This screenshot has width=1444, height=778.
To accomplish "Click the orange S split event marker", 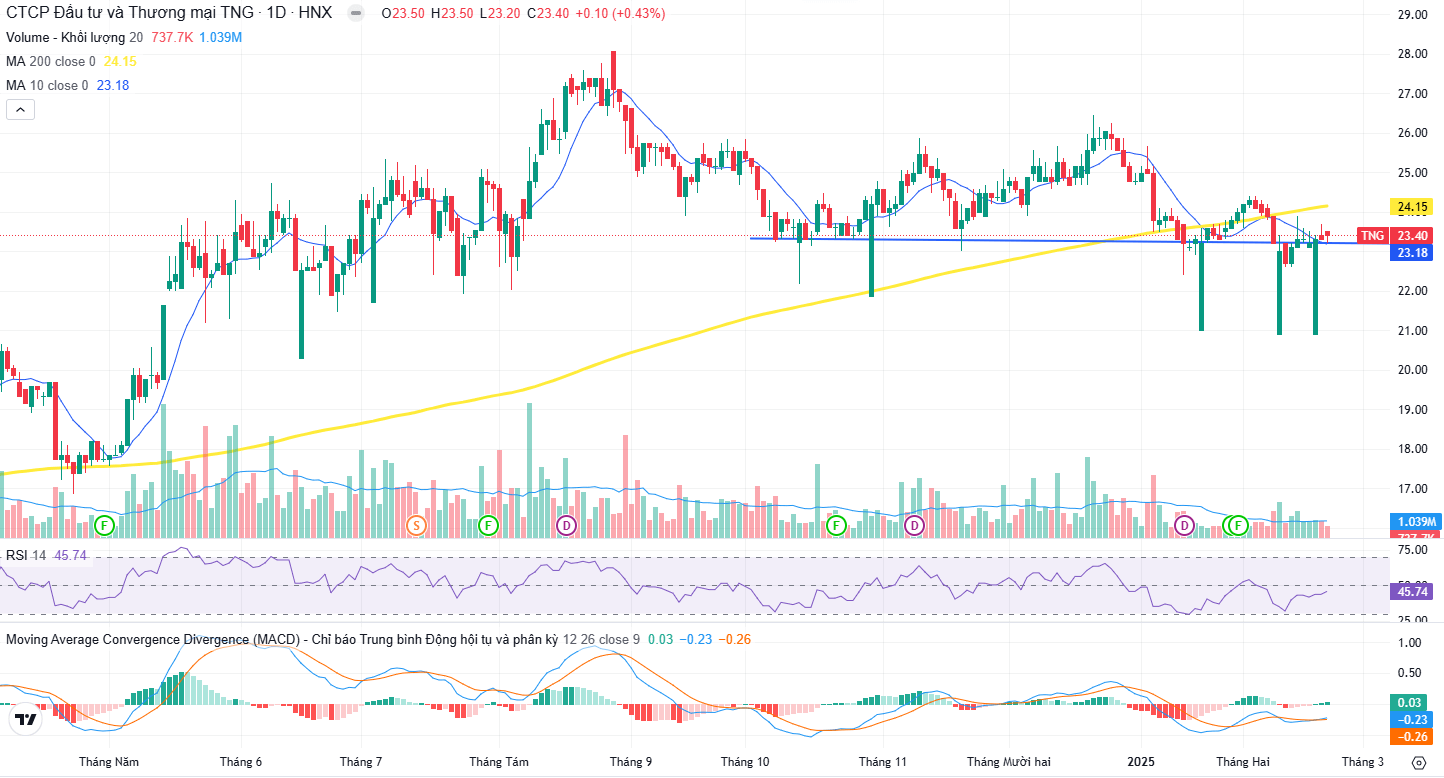I will pyautogui.click(x=417, y=525).
